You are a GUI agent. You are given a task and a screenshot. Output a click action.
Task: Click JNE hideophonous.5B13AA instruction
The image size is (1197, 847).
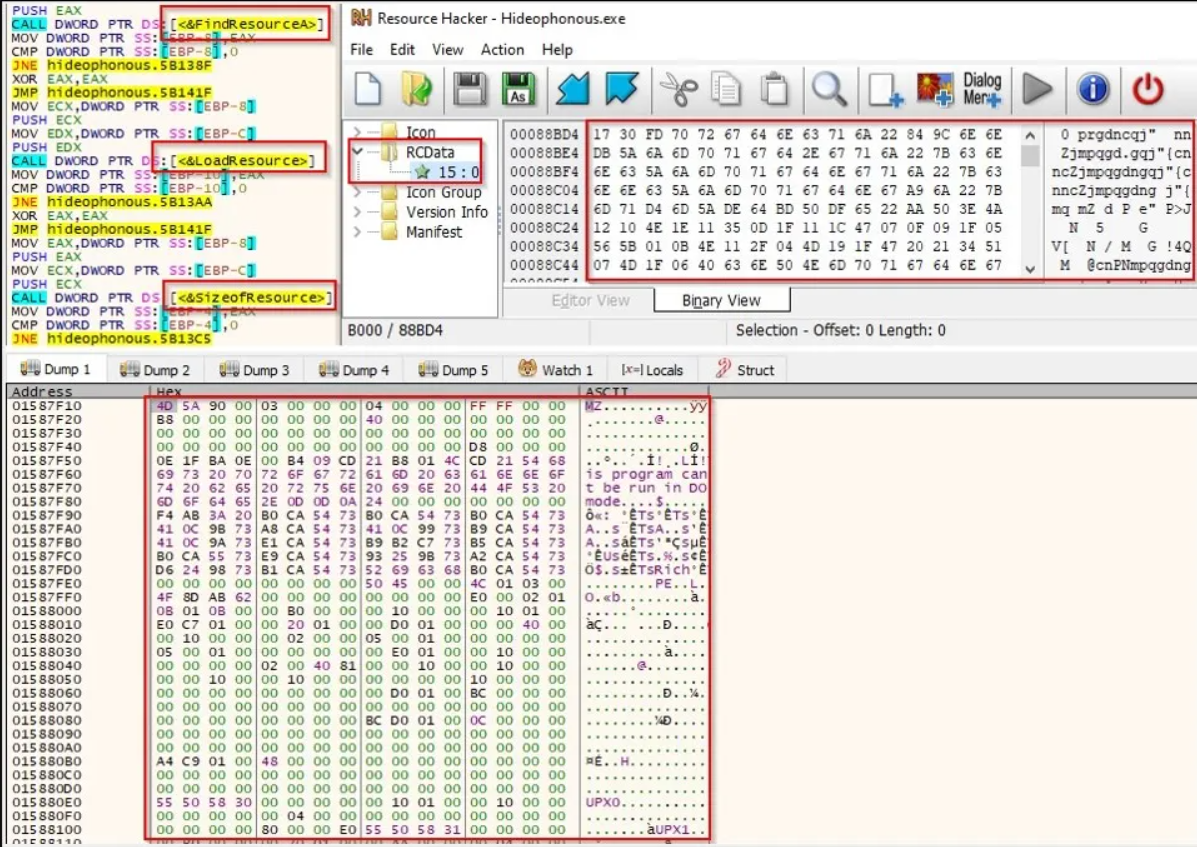click(x=111, y=202)
